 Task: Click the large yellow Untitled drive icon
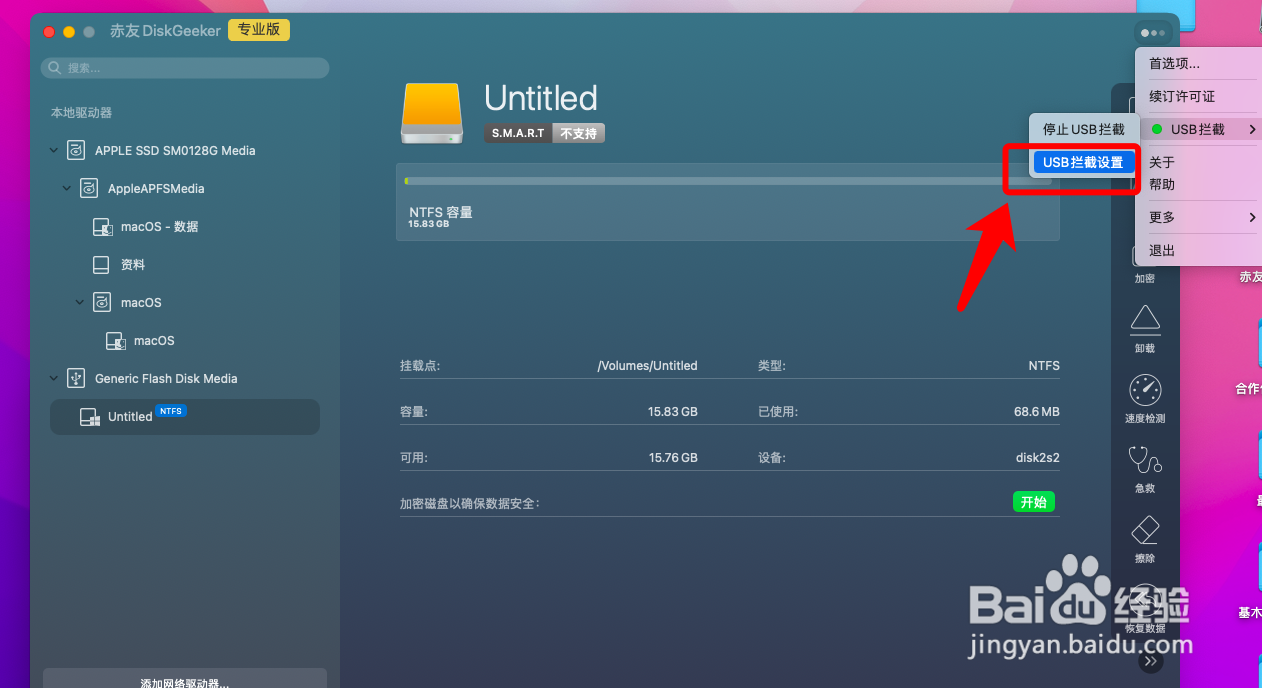pos(433,112)
